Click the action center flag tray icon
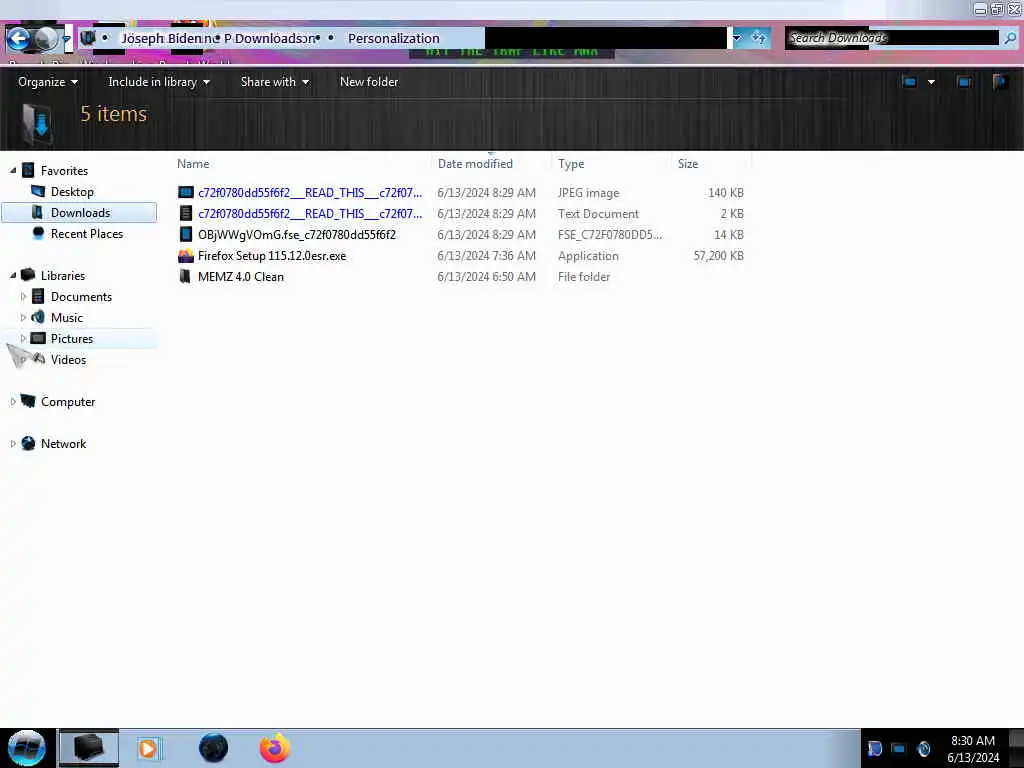 point(874,748)
